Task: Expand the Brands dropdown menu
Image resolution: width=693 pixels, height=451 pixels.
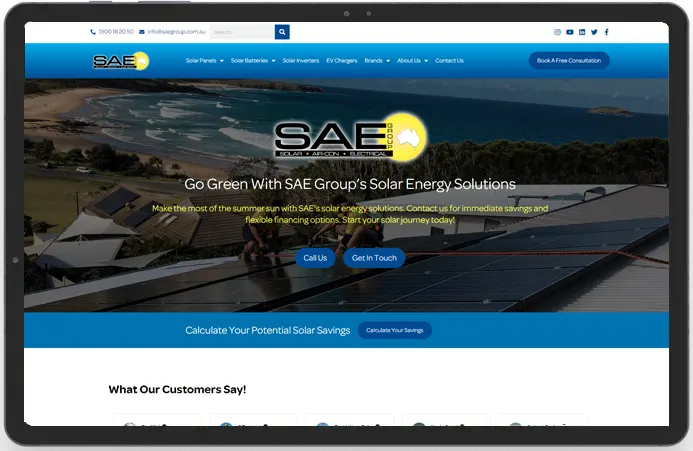Action: (377, 61)
